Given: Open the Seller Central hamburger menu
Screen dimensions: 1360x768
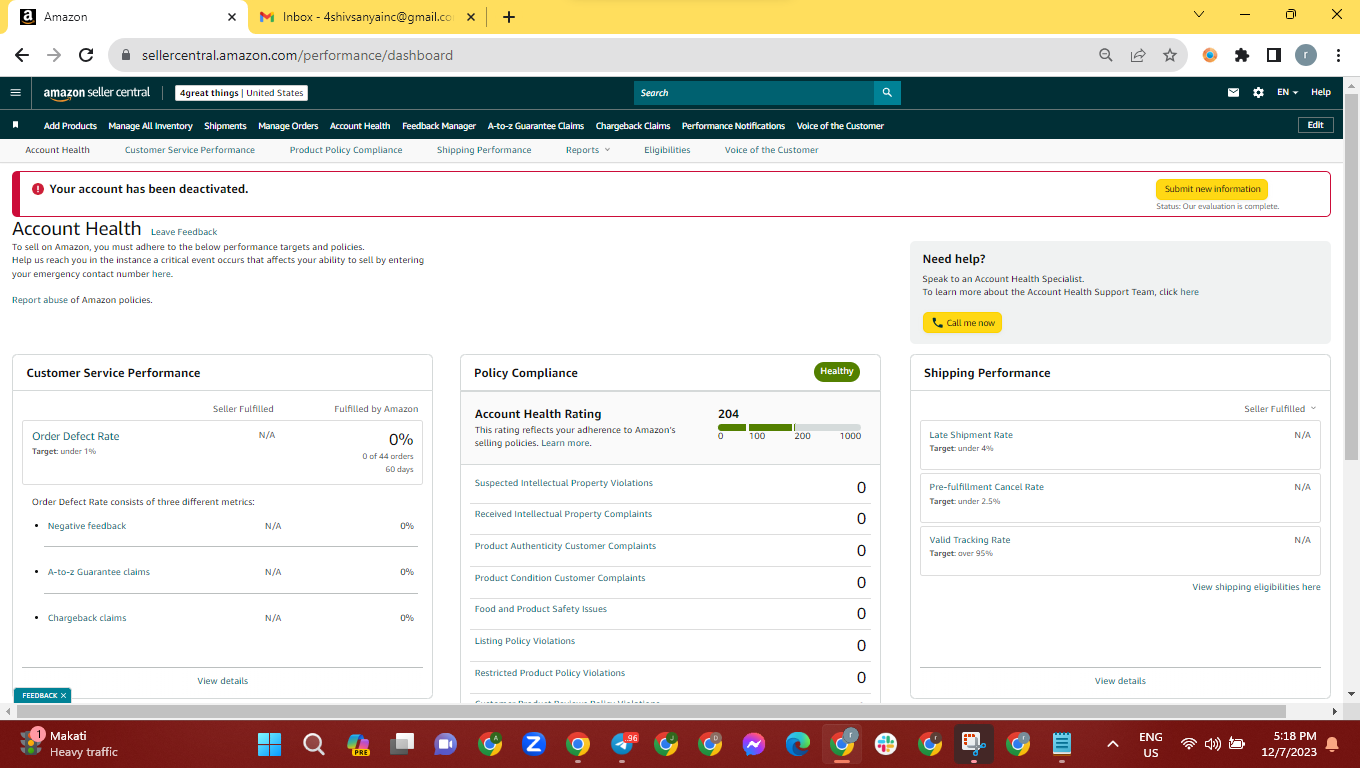Looking at the screenshot, I should pos(15,93).
